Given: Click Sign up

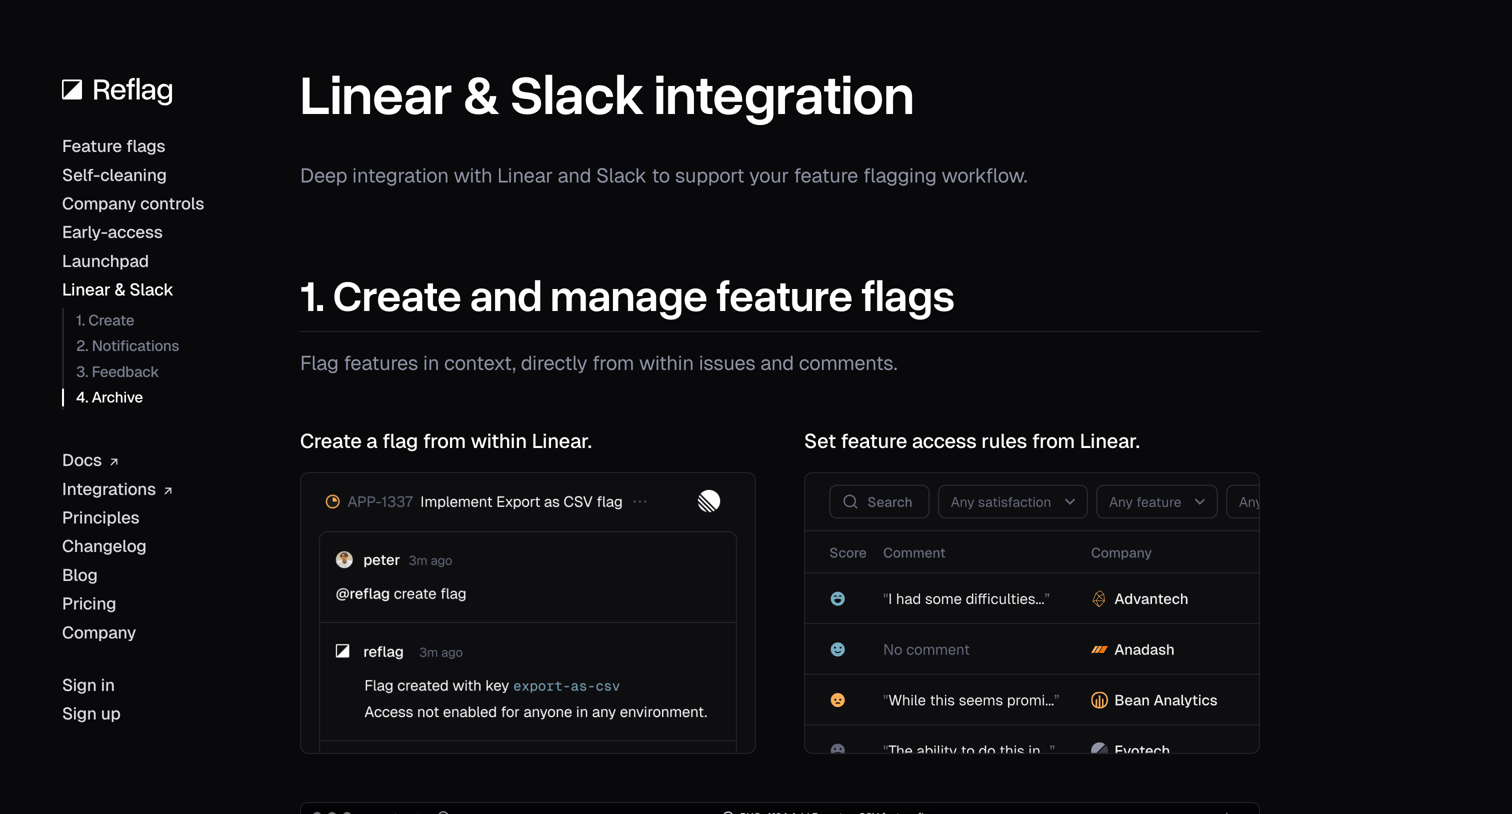Looking at the screenshot, I should (x=91, y=714).
